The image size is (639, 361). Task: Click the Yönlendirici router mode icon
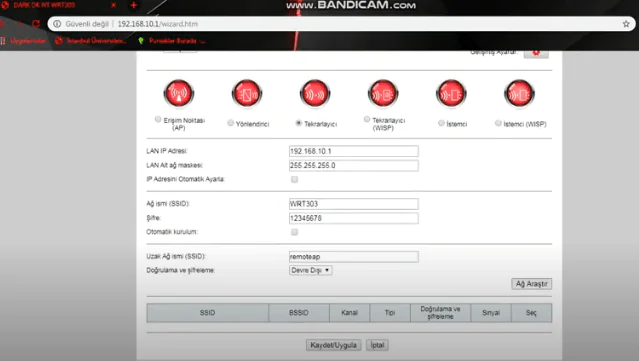point(247,93)
